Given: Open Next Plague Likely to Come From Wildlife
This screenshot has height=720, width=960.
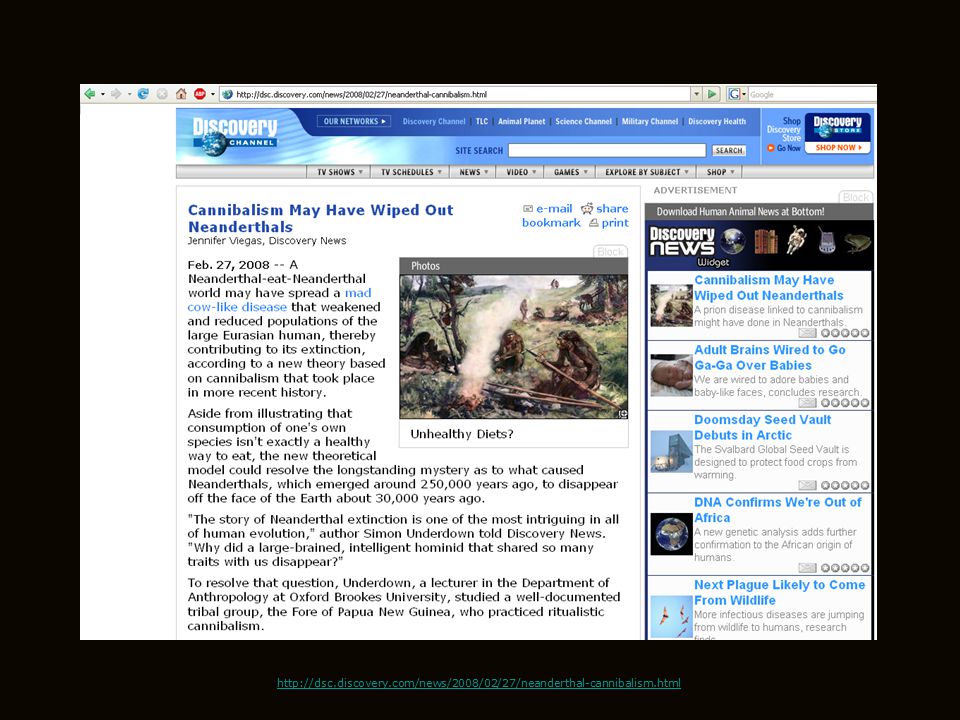Looking at the screenshot, I should pyautogui.click(x=779, y=593).
